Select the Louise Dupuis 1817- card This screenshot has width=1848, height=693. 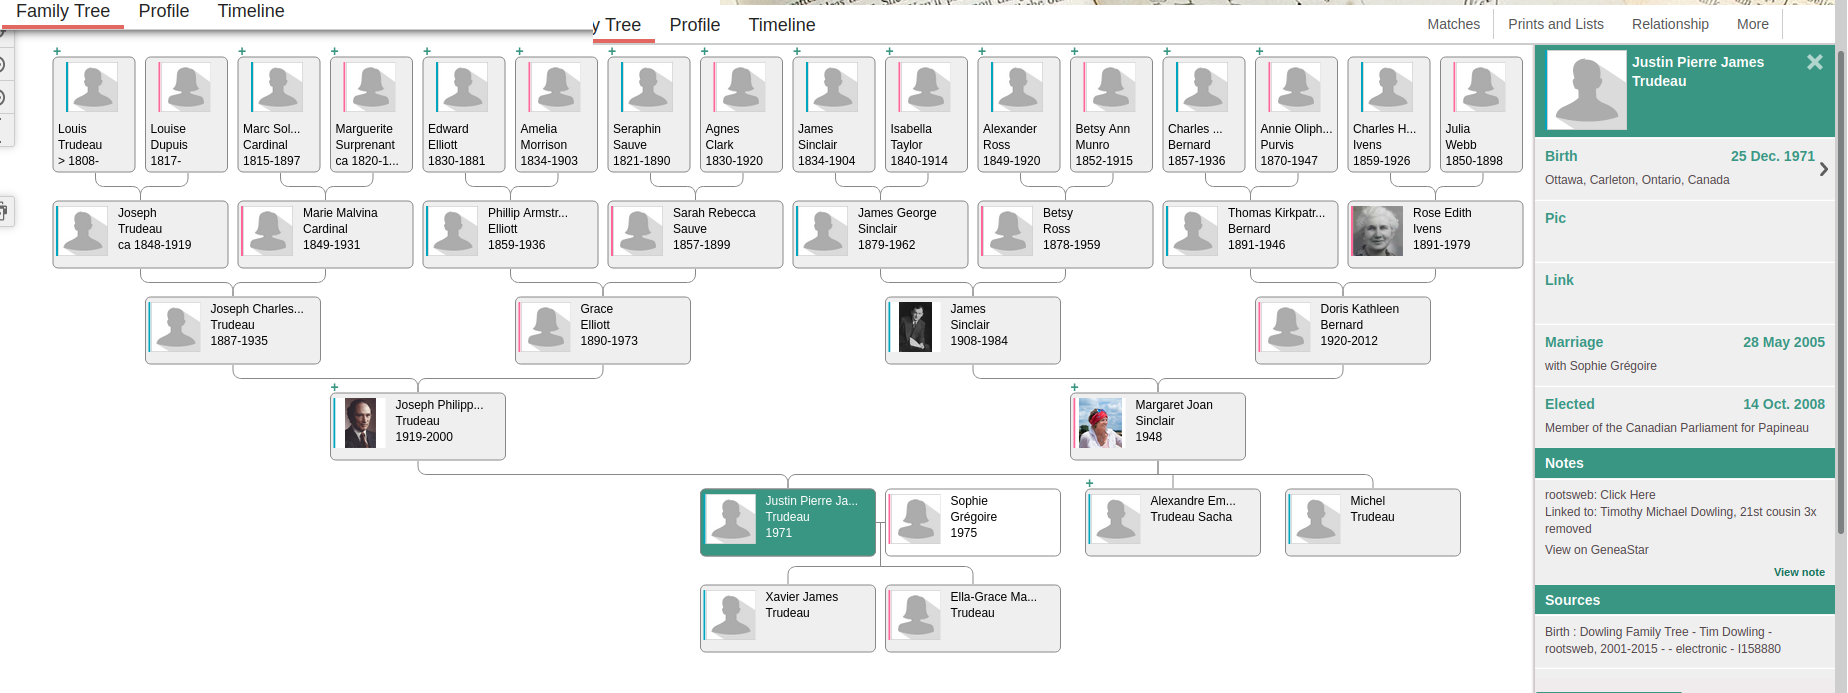(186, 114)
